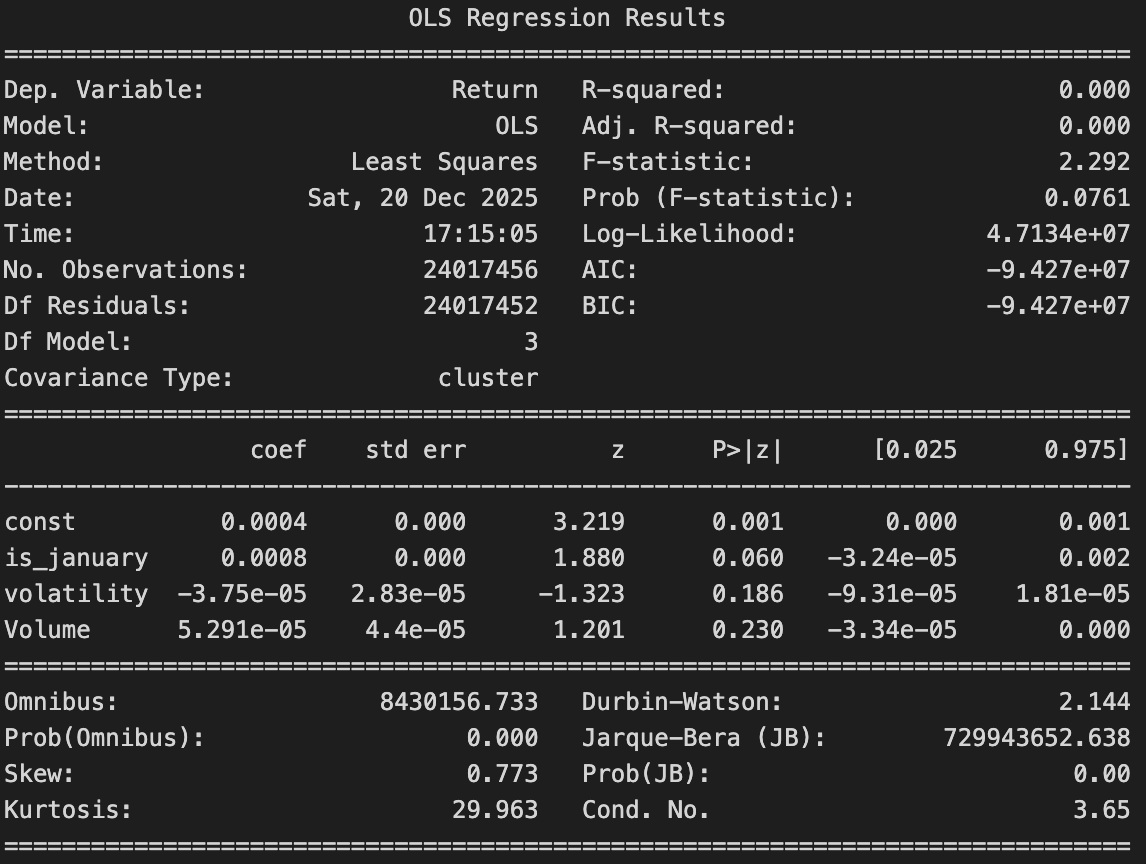The height and width of the screenshot is (864, 1146).
Task: Click the volatility coefficient -3.75e-05
Action: click(x=242, y=594)
